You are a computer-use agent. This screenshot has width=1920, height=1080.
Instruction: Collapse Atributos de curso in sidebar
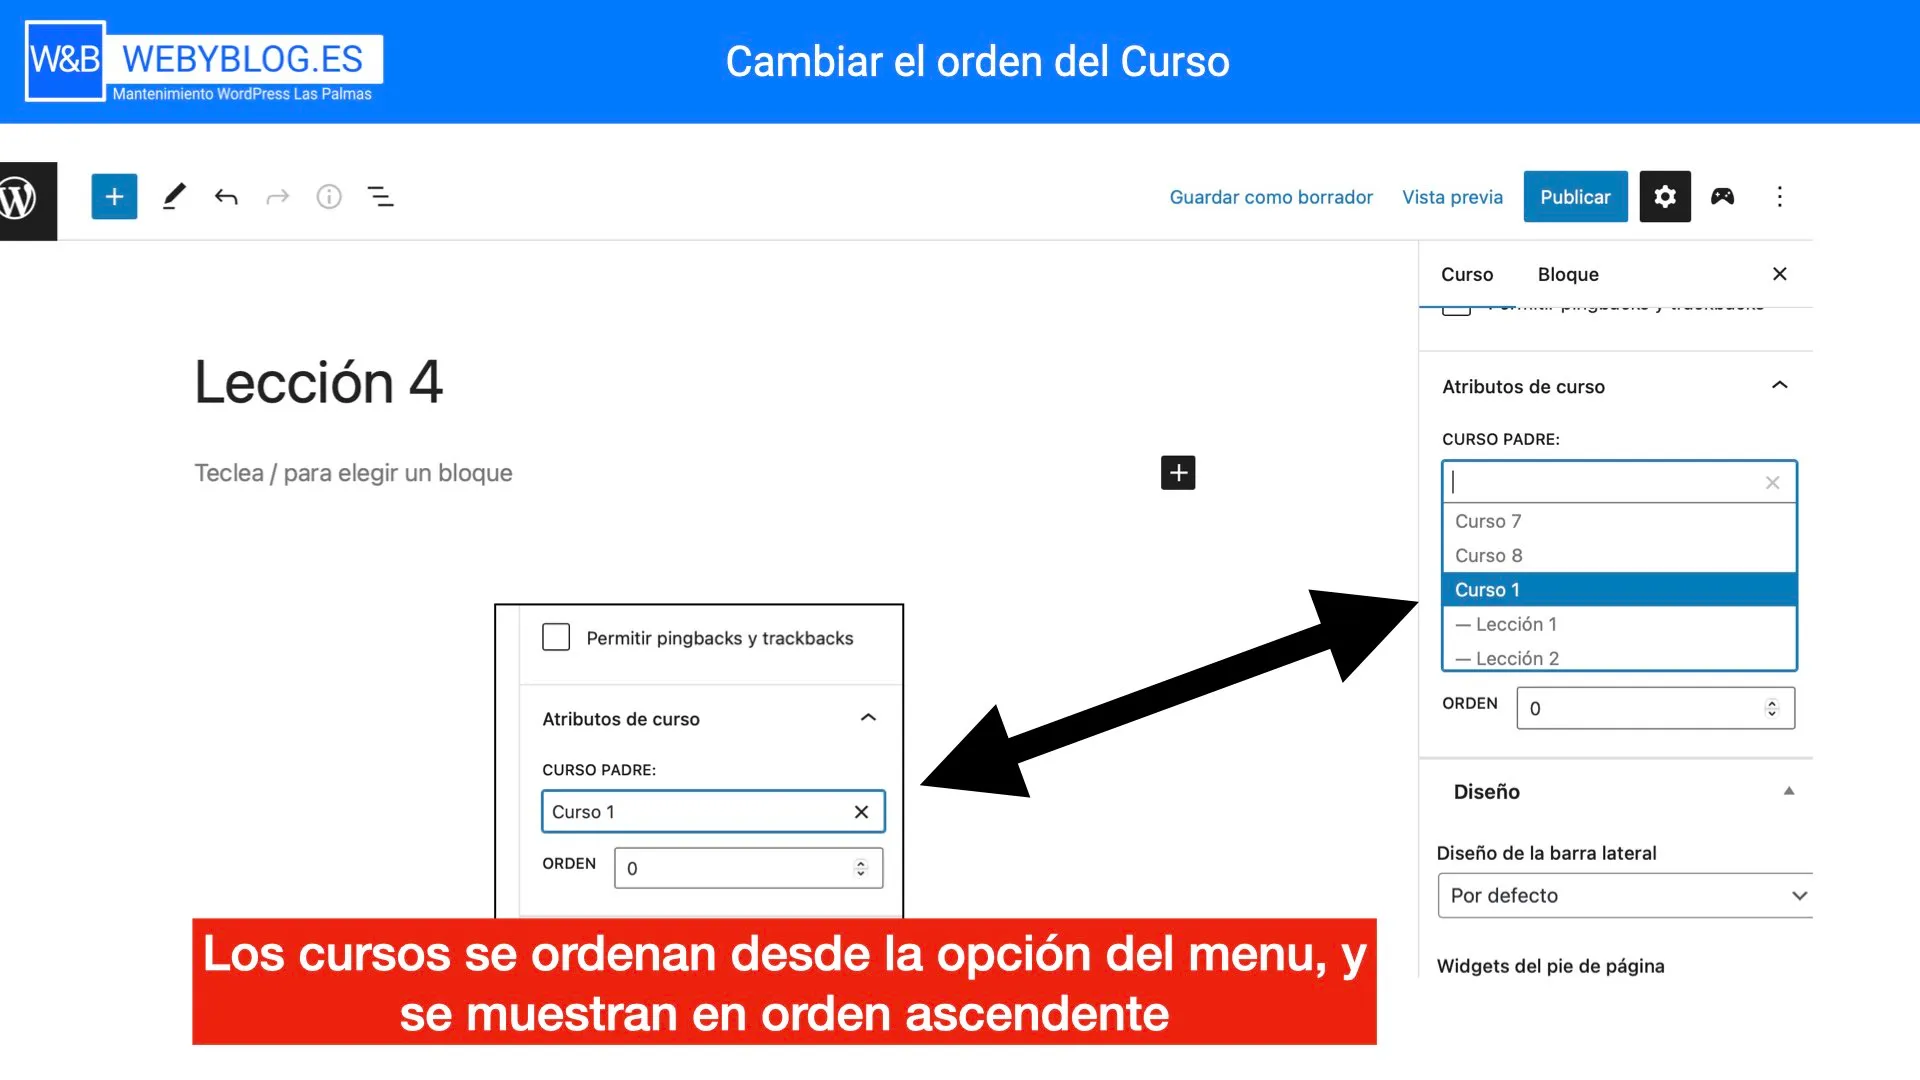tap(1779, 386)
